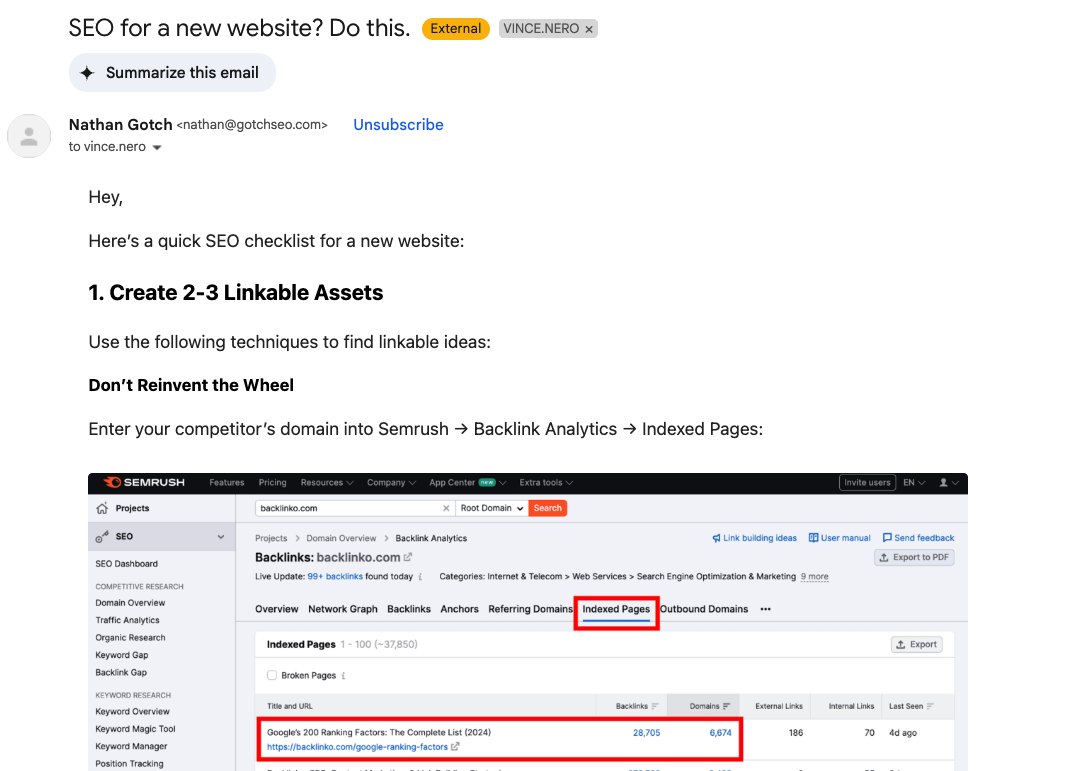Viewport: 1075px width, 771px height.
Task: Expand recipient details arrow next to vince.nero
Action: (x=156, y=147)
